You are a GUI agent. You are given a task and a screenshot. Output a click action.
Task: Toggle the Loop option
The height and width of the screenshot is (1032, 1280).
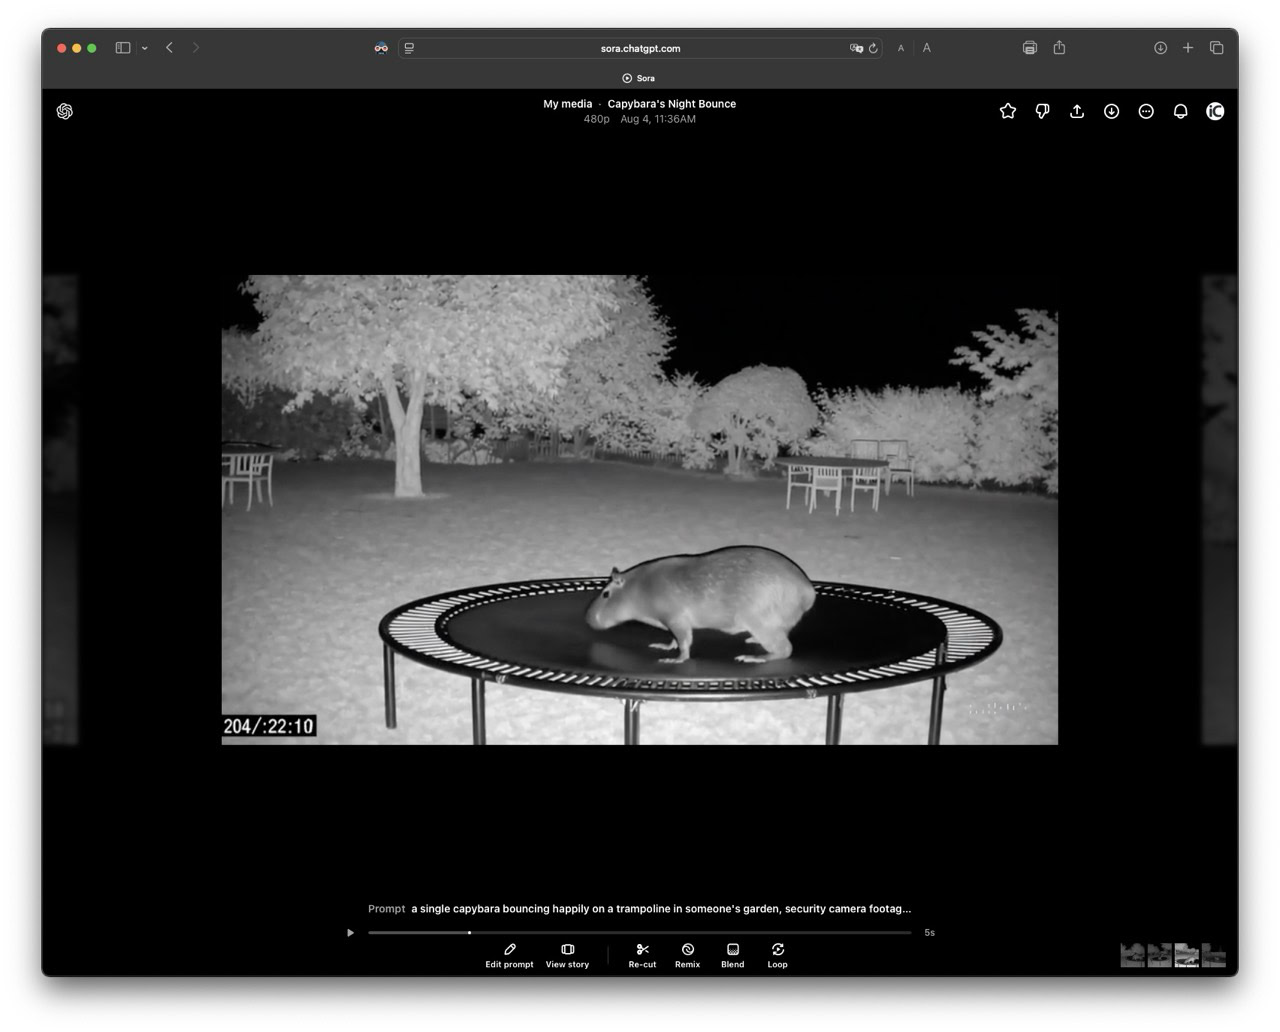tap(777, 955)
